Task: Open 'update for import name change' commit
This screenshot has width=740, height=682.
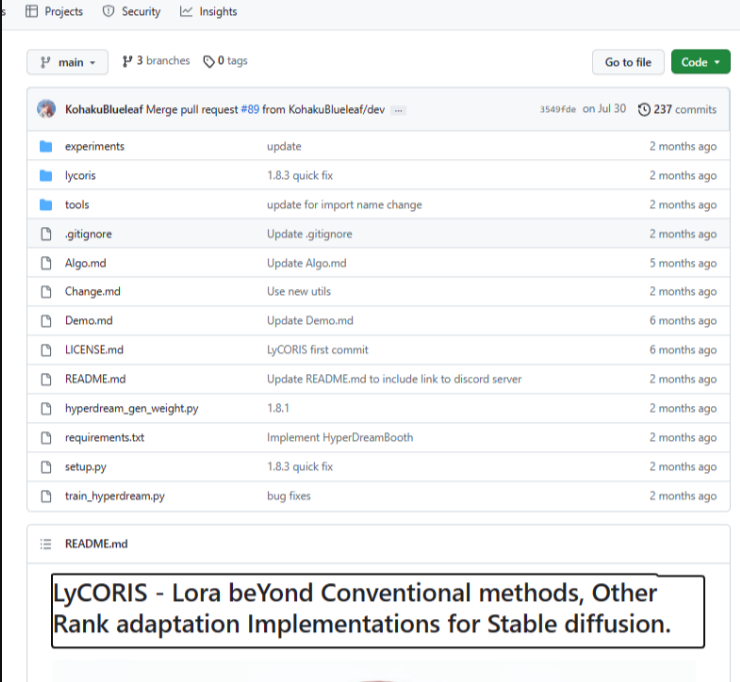Action: [x=345, y=205]
